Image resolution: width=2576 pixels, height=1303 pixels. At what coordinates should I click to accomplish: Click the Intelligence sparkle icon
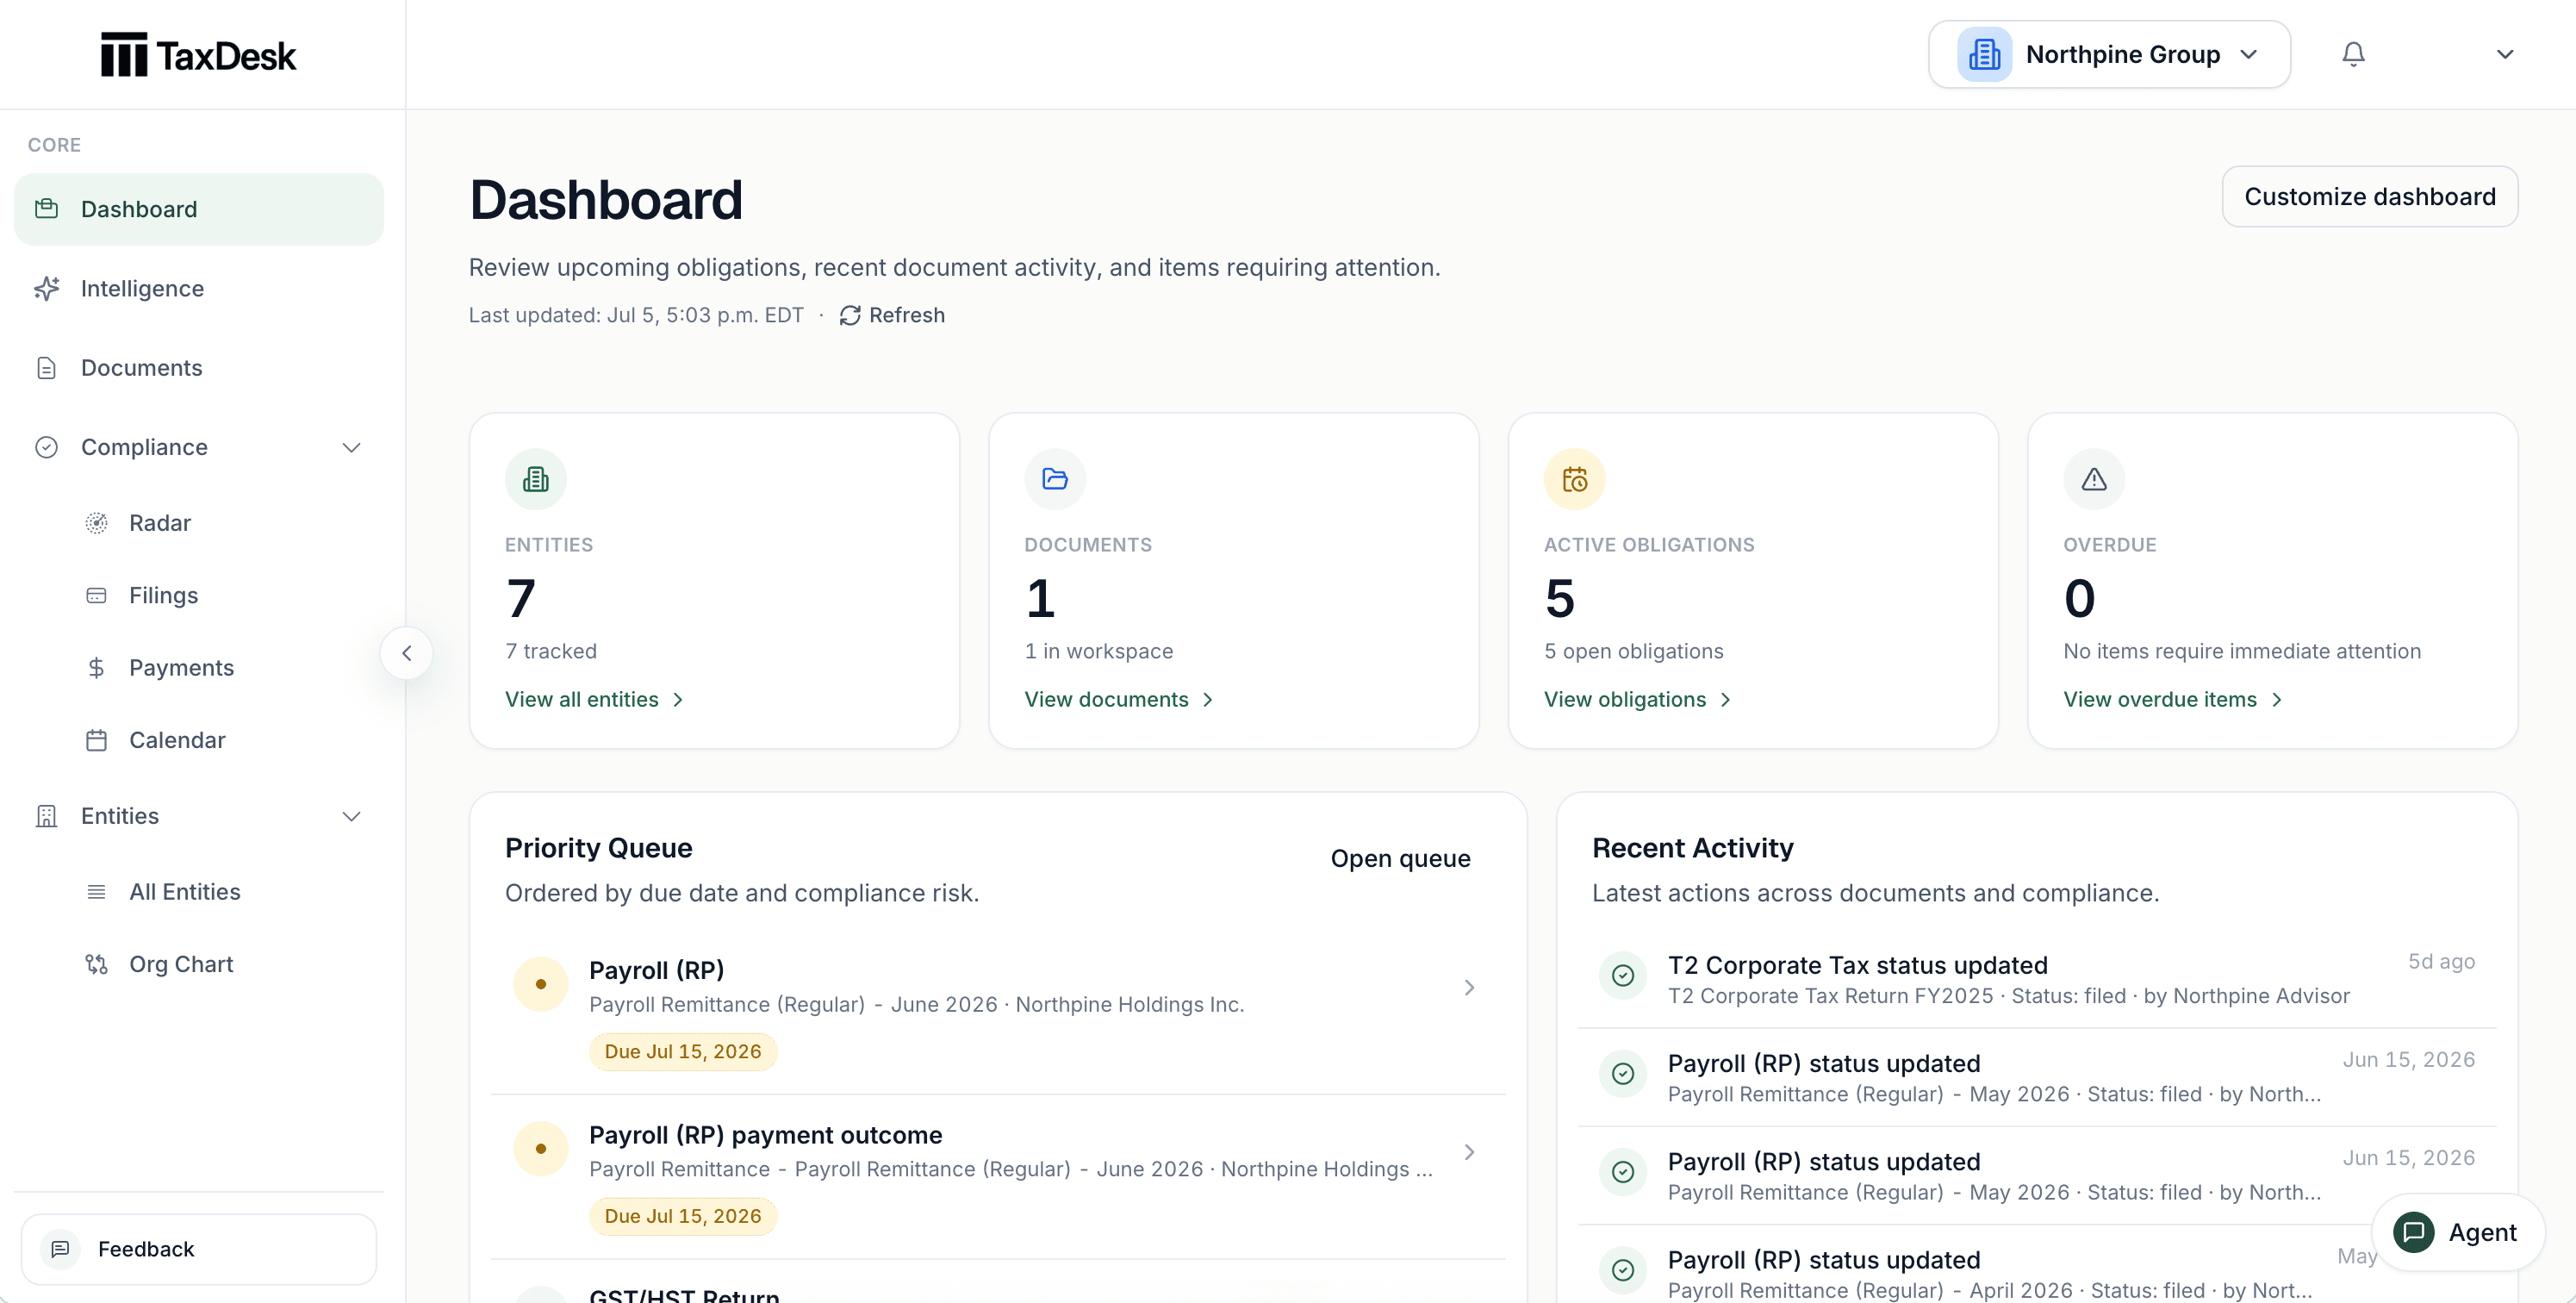click(x=47, y=288)
